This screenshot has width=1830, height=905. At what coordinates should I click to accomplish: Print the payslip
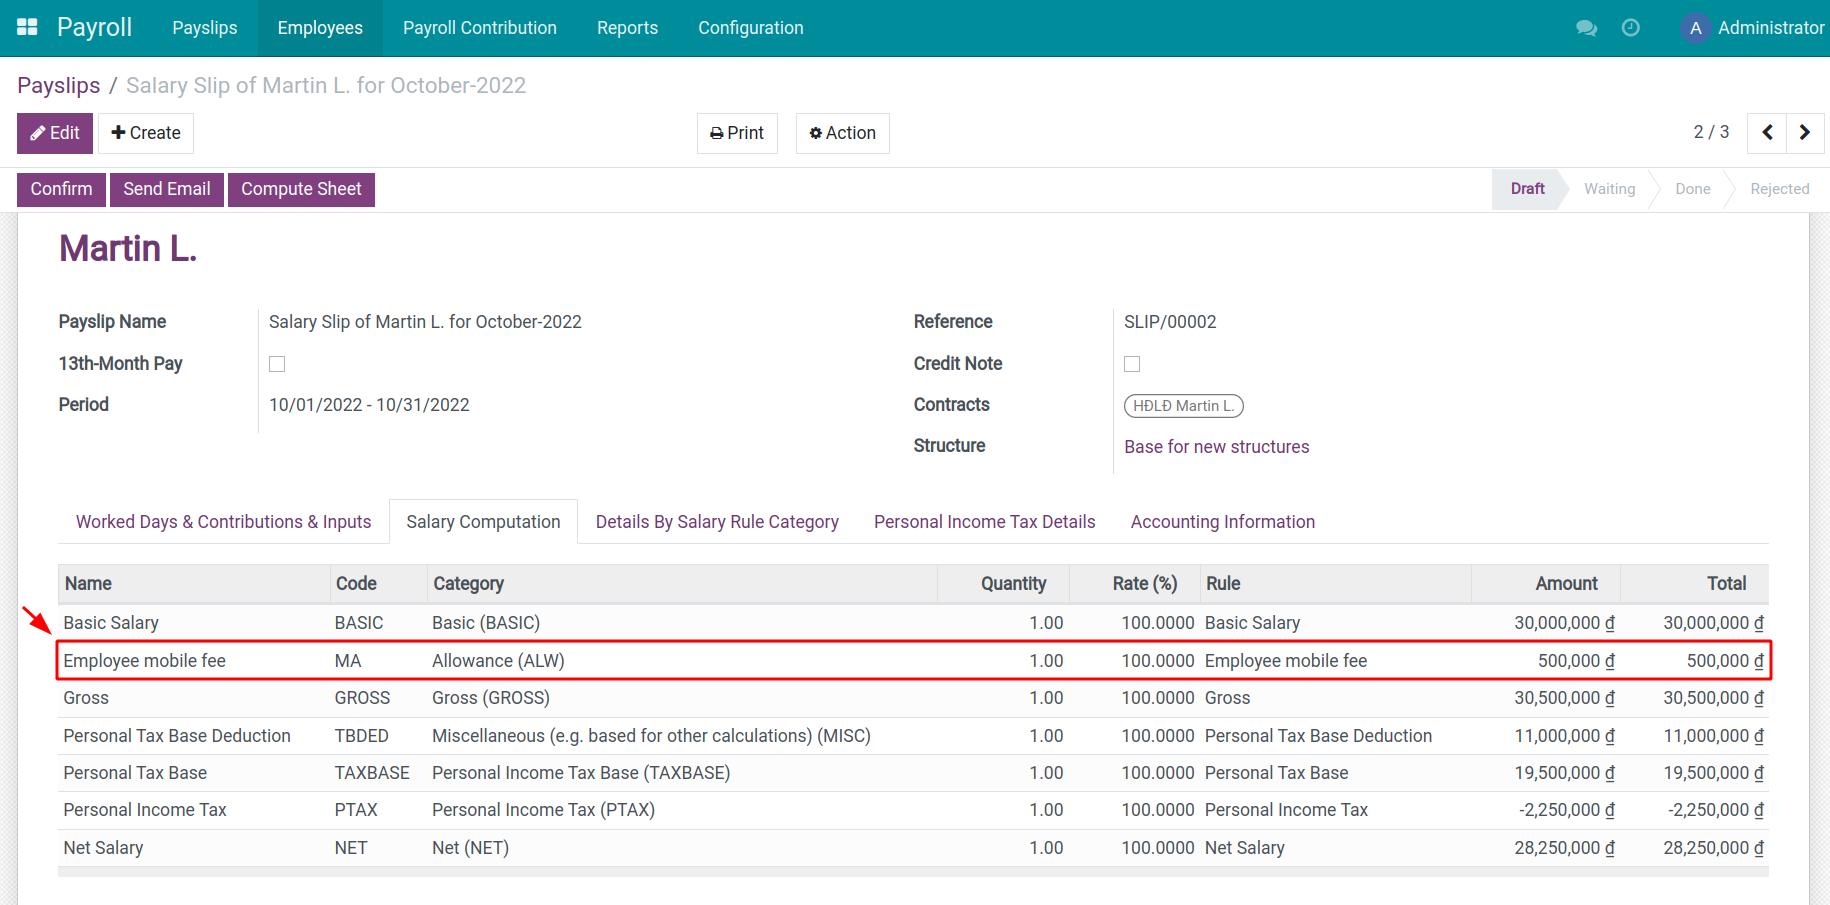pos(737,132)
